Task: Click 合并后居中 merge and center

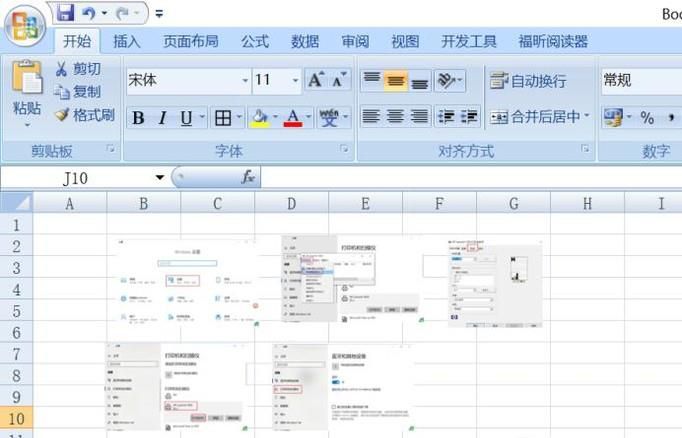Action: 535,117
